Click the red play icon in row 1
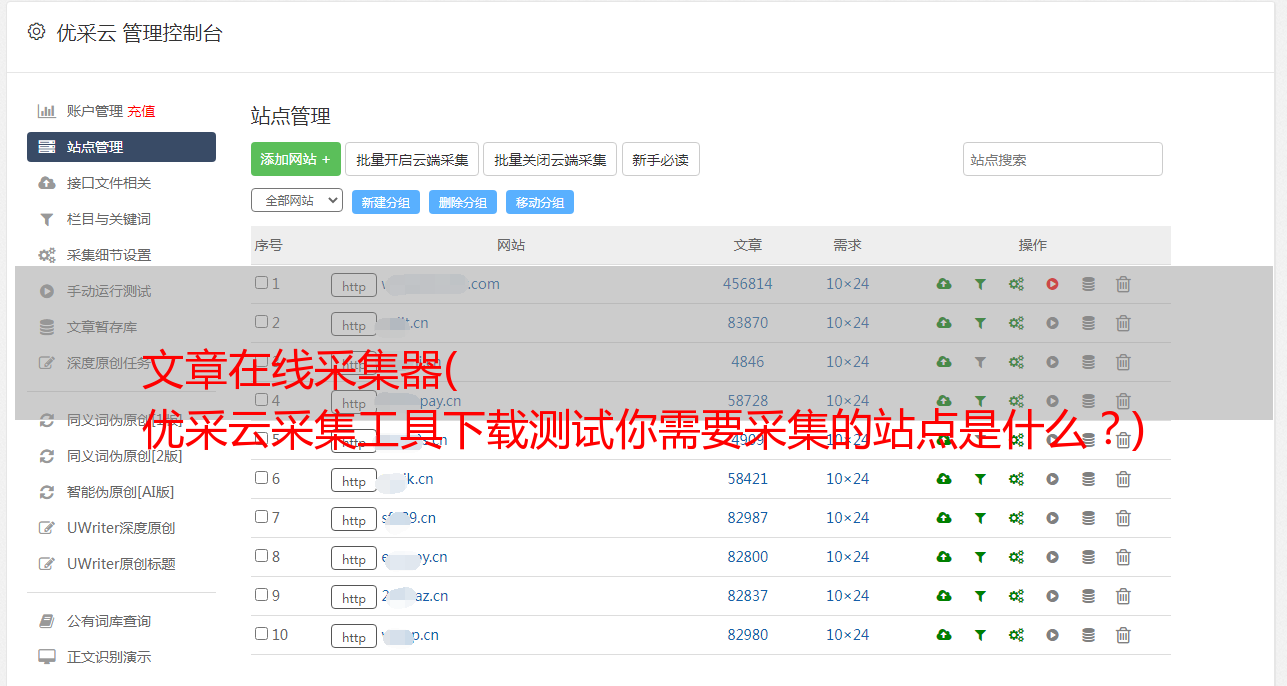 (1052, 284)
